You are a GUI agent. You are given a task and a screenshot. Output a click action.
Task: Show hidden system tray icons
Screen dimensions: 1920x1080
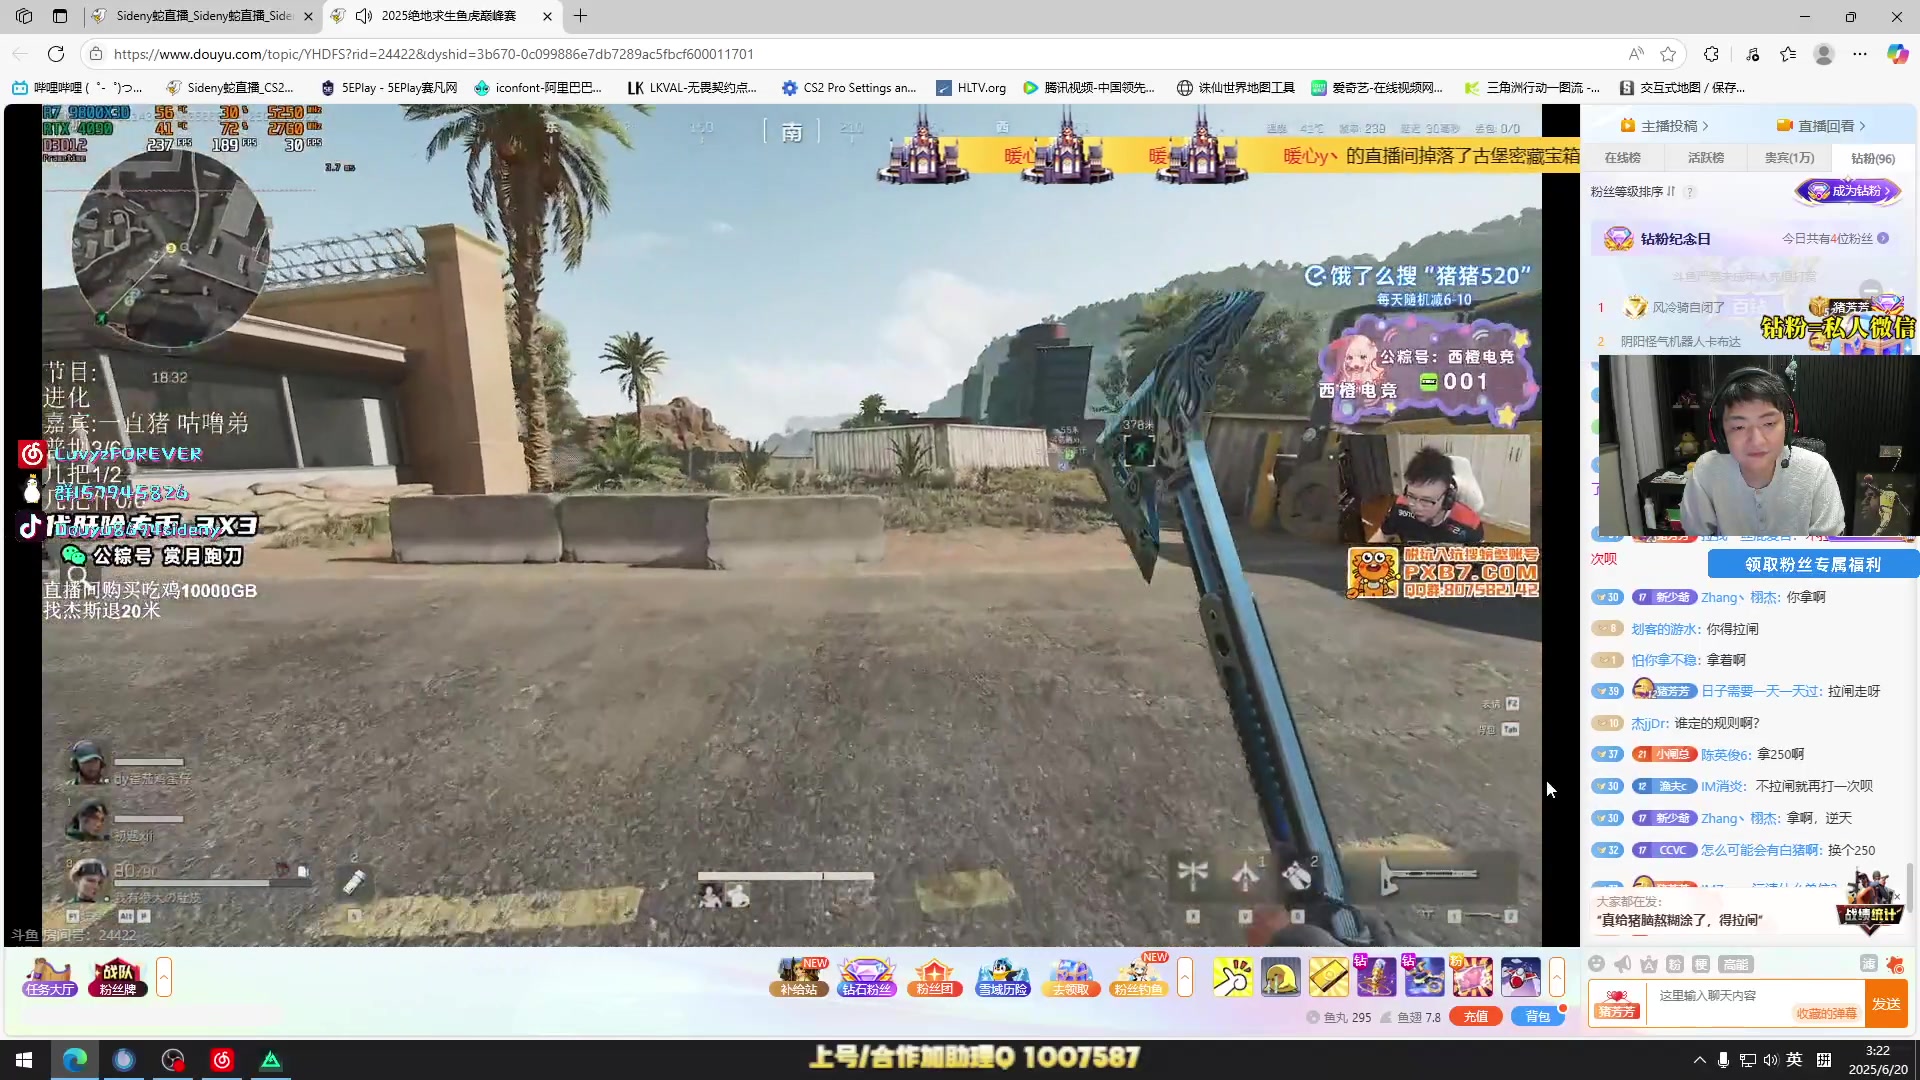1699,1060
